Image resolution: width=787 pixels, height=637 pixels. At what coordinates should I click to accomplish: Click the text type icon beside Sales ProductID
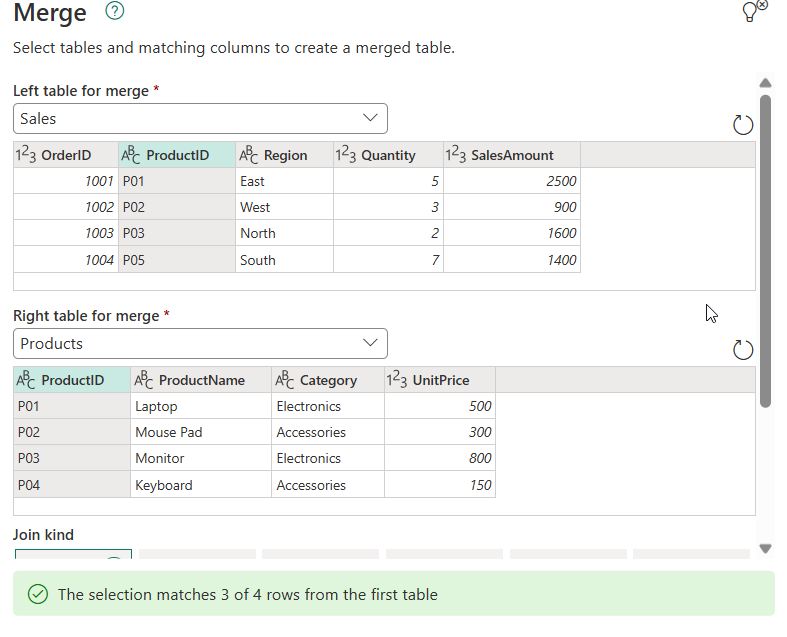[131, 155]
